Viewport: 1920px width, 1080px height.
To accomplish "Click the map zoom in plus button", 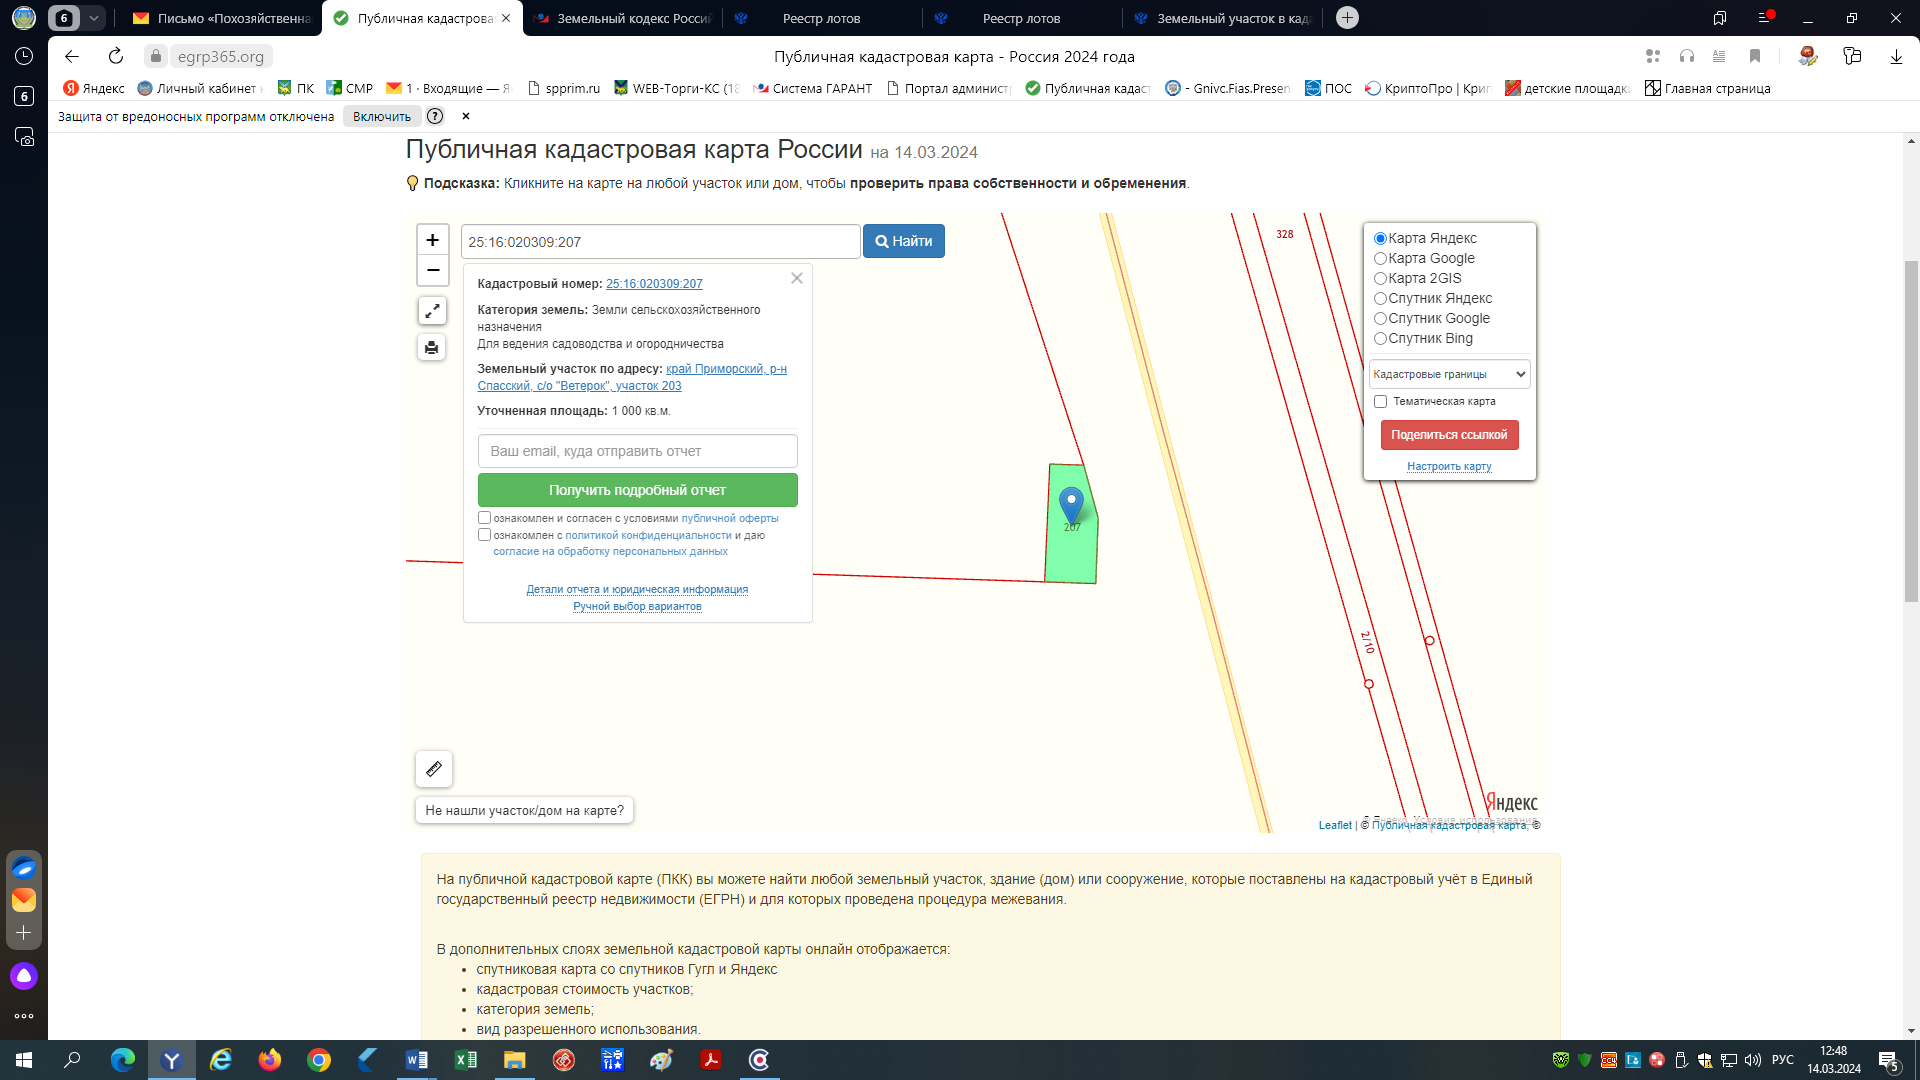I will pyautogui.click(x=432, y=240).
